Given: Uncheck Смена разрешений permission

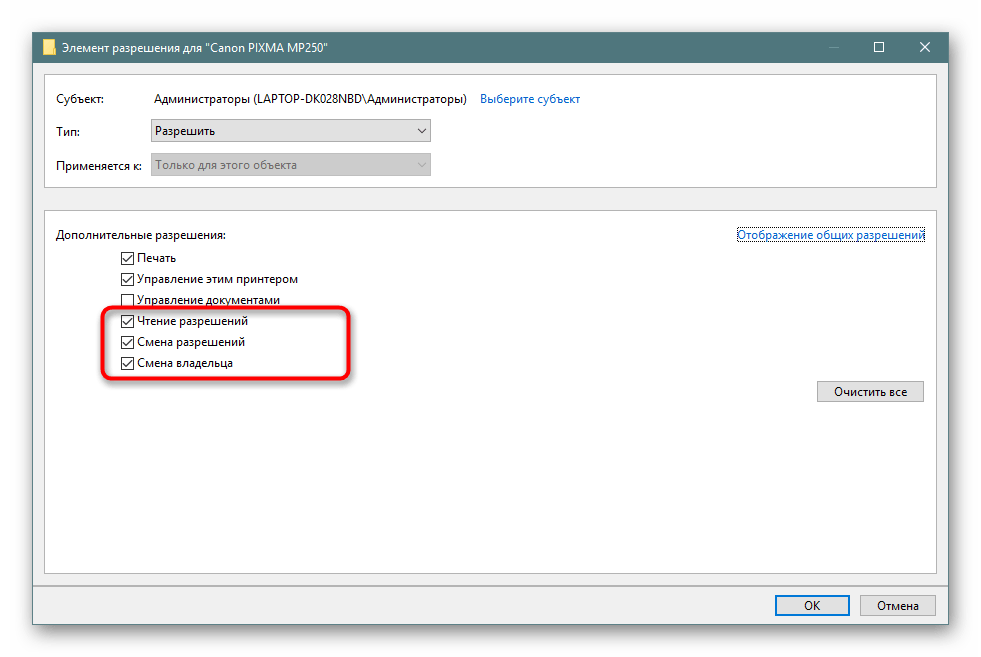Looking at the screenshot, I should [127, 343].
